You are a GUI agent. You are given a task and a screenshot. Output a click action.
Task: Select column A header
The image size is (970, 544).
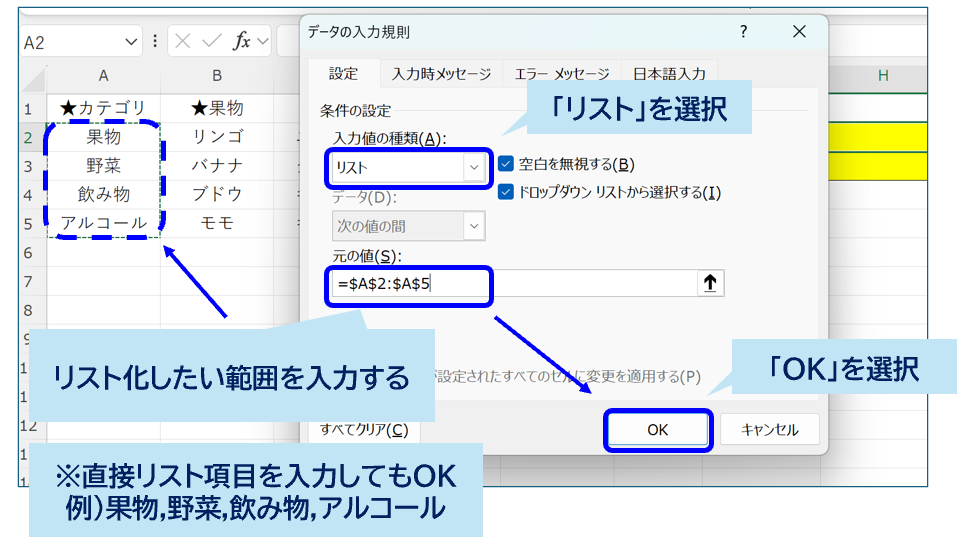[103, 76]
